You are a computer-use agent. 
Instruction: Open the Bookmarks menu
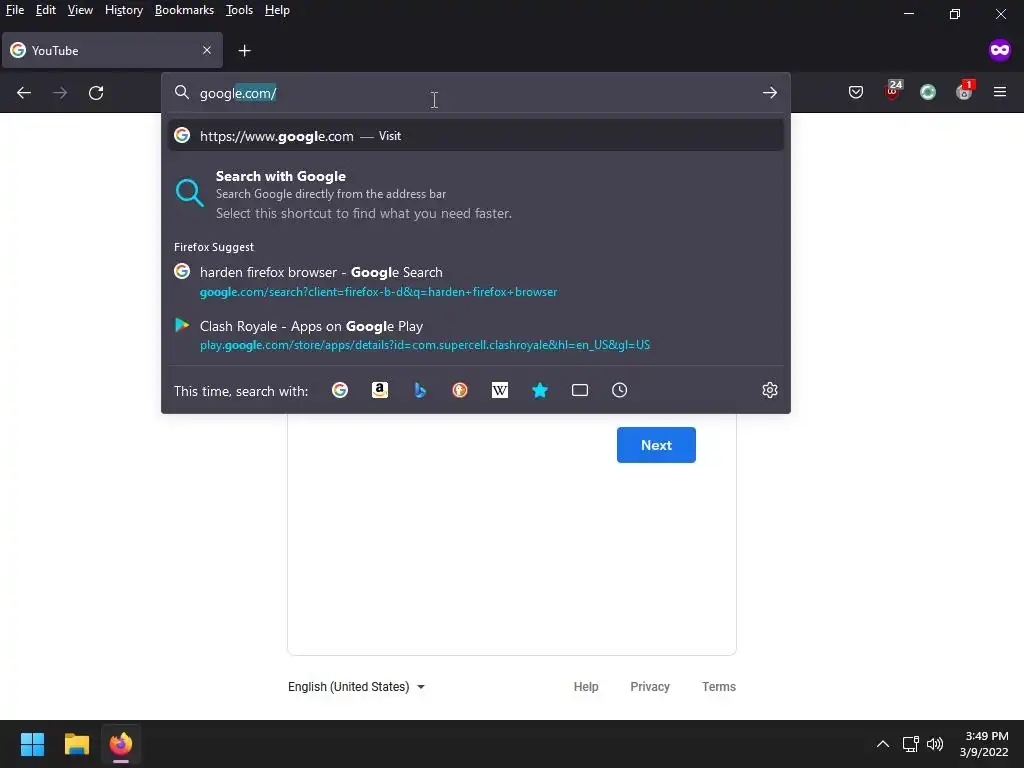184,10
